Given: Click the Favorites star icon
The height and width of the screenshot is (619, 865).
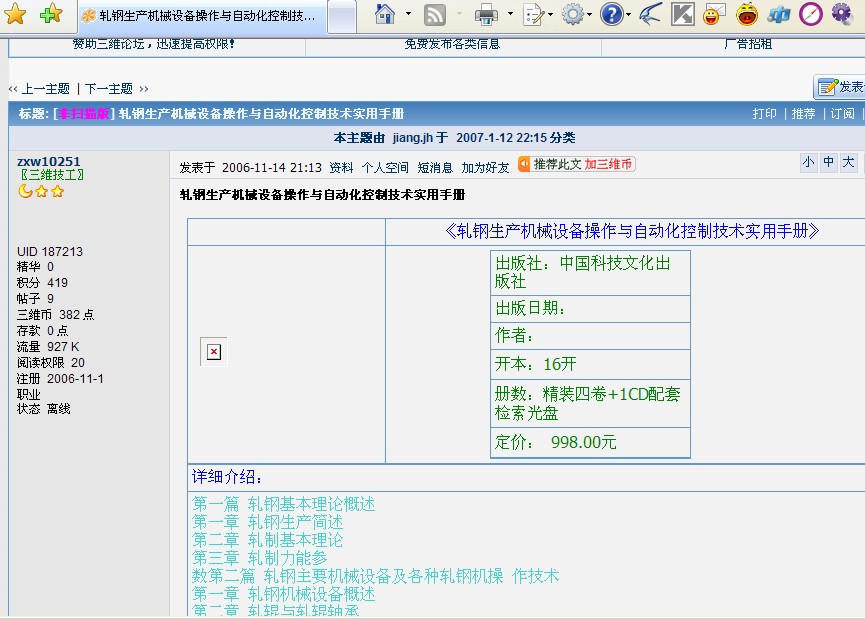Looking at the screenshot, I should point(13,13).
